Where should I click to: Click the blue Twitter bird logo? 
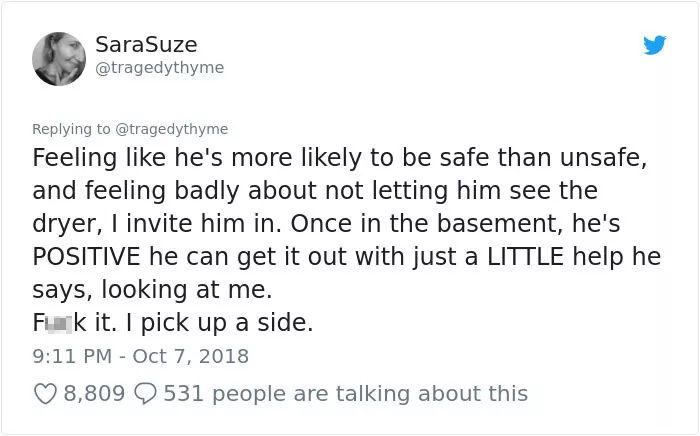click(654, 45)
